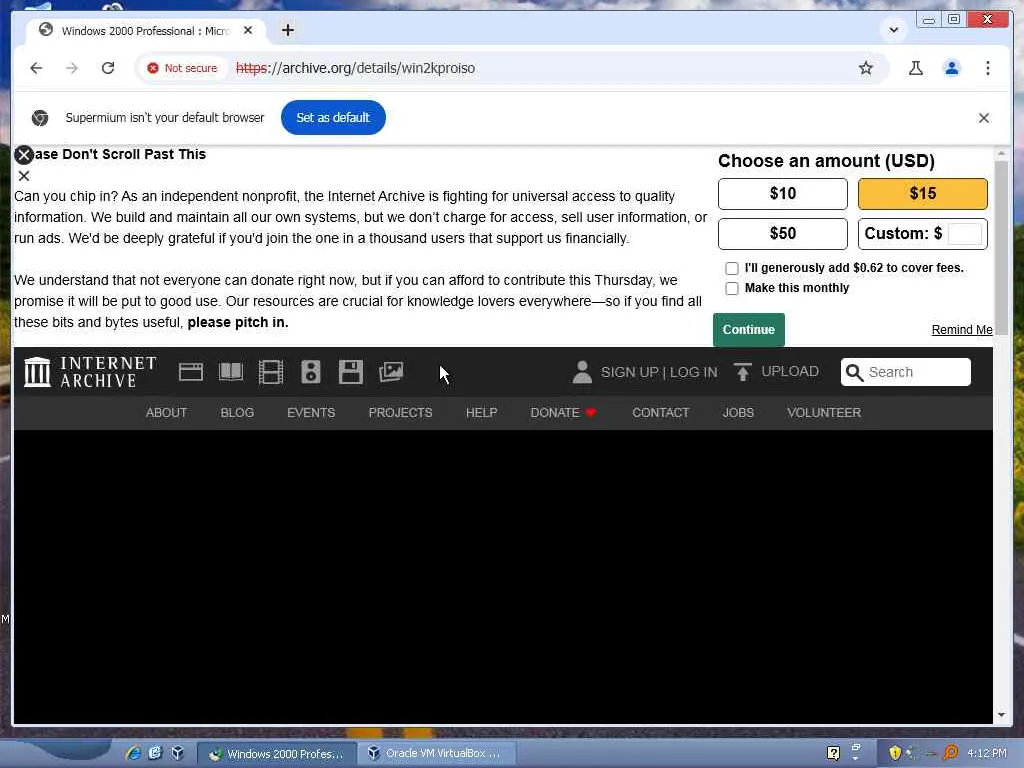Click the forward navigation arrow
Image resolution: width=1024 pixels, height=768 pixels.
pos(72,68)
